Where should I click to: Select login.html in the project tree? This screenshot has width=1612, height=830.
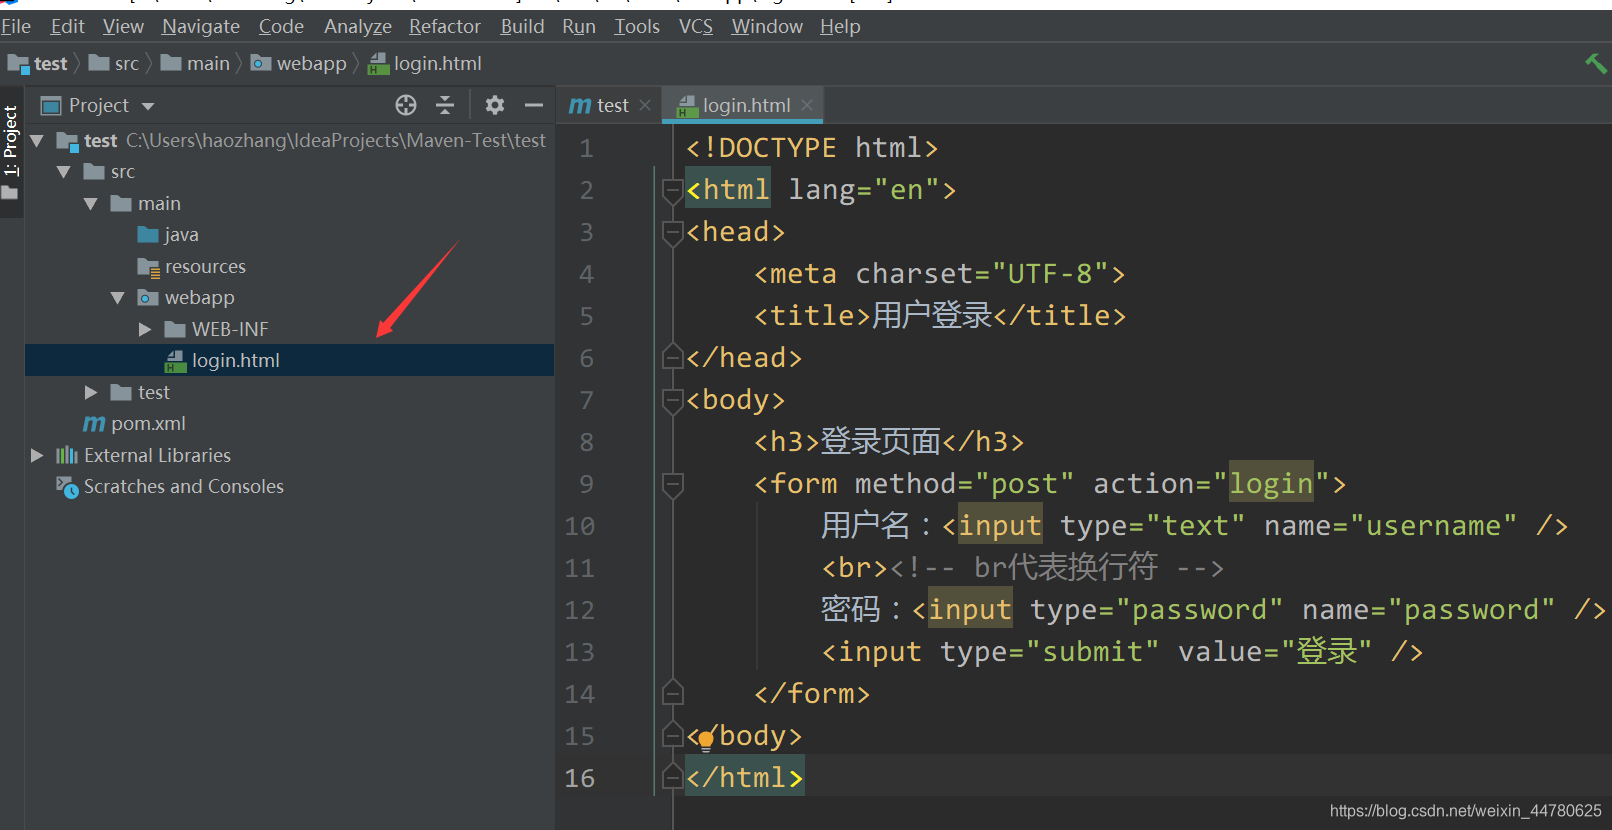coord(289,361)
